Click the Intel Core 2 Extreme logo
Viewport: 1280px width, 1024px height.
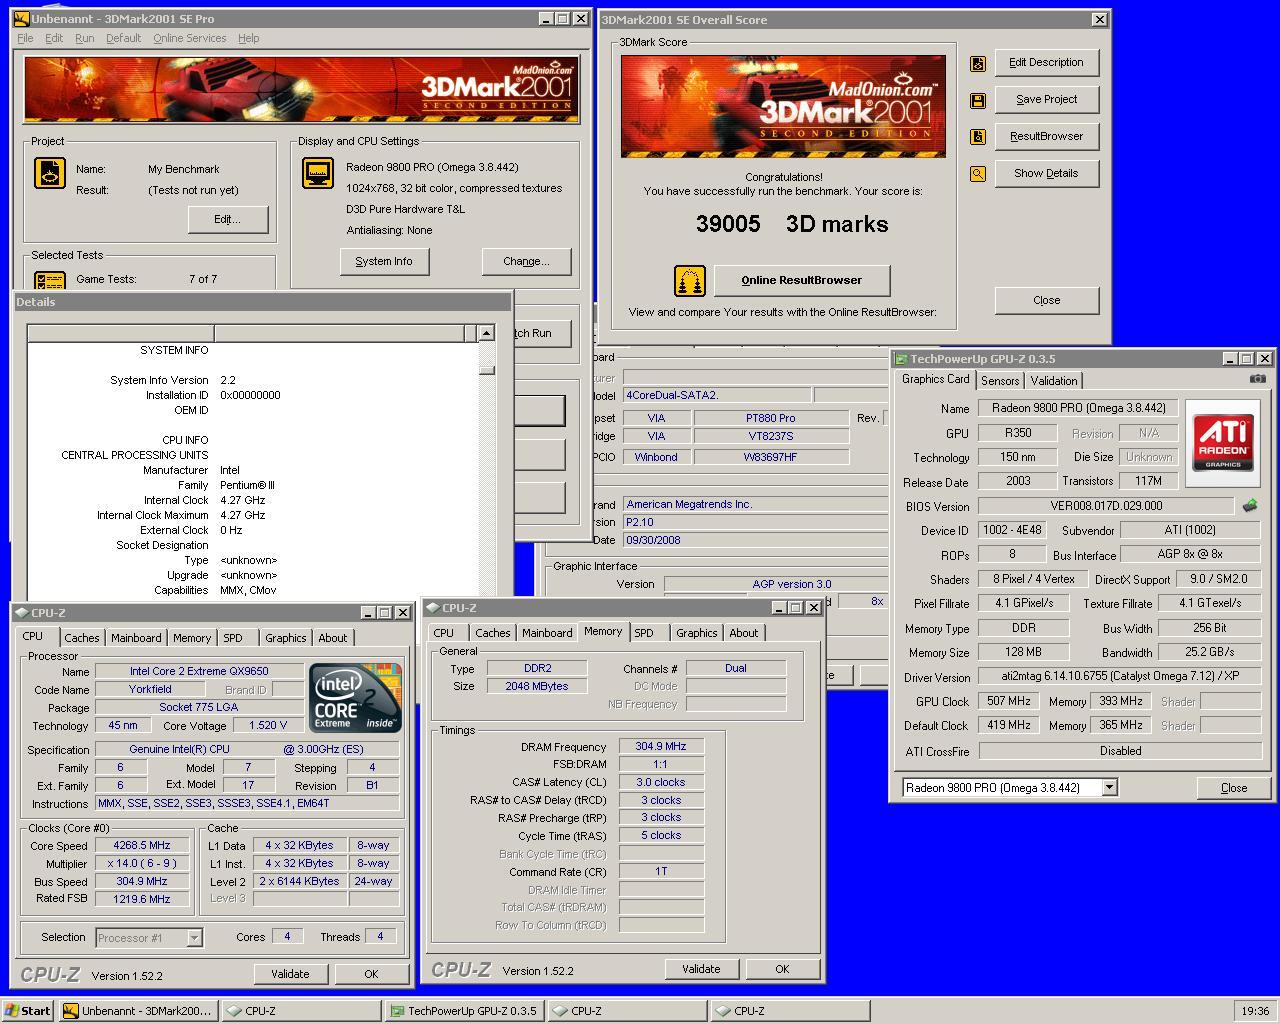(x=355, y=698)
